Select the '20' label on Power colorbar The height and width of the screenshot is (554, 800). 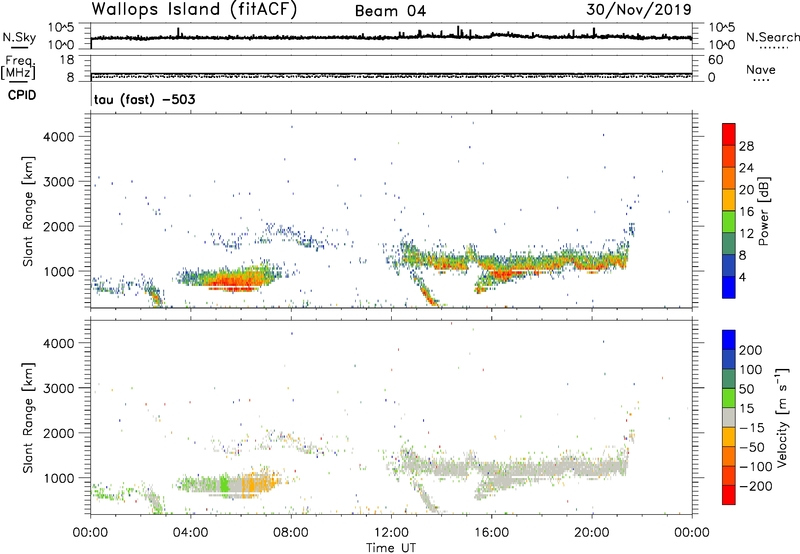coord(746,190)
